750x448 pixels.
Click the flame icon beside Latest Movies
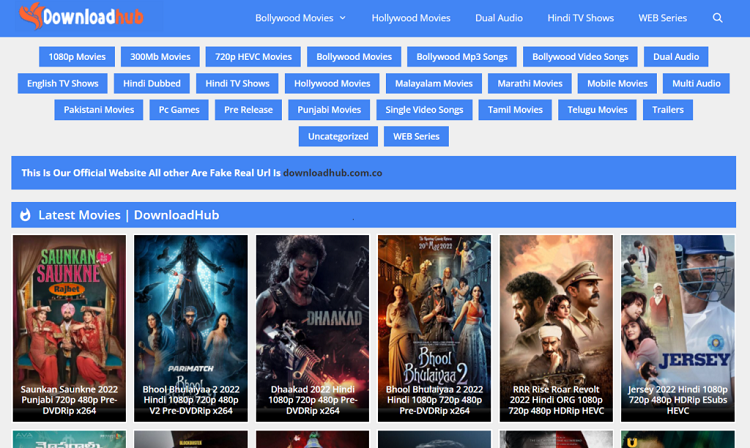point(25,215)
